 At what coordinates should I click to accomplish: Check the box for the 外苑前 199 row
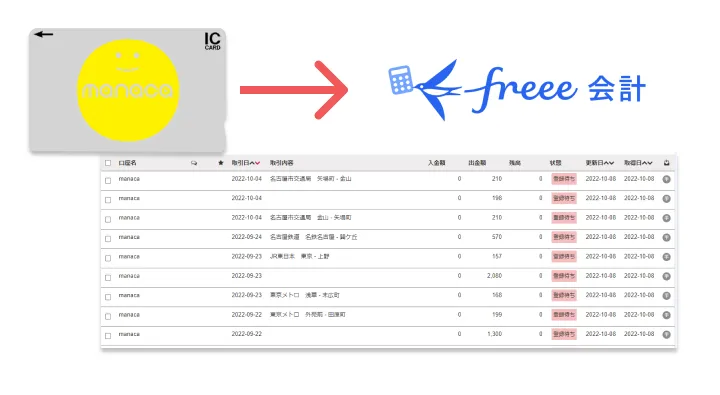[108, 316]
